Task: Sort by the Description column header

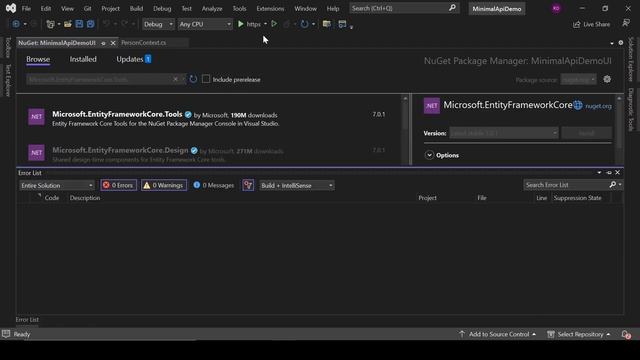Action: tap(85, 198)
